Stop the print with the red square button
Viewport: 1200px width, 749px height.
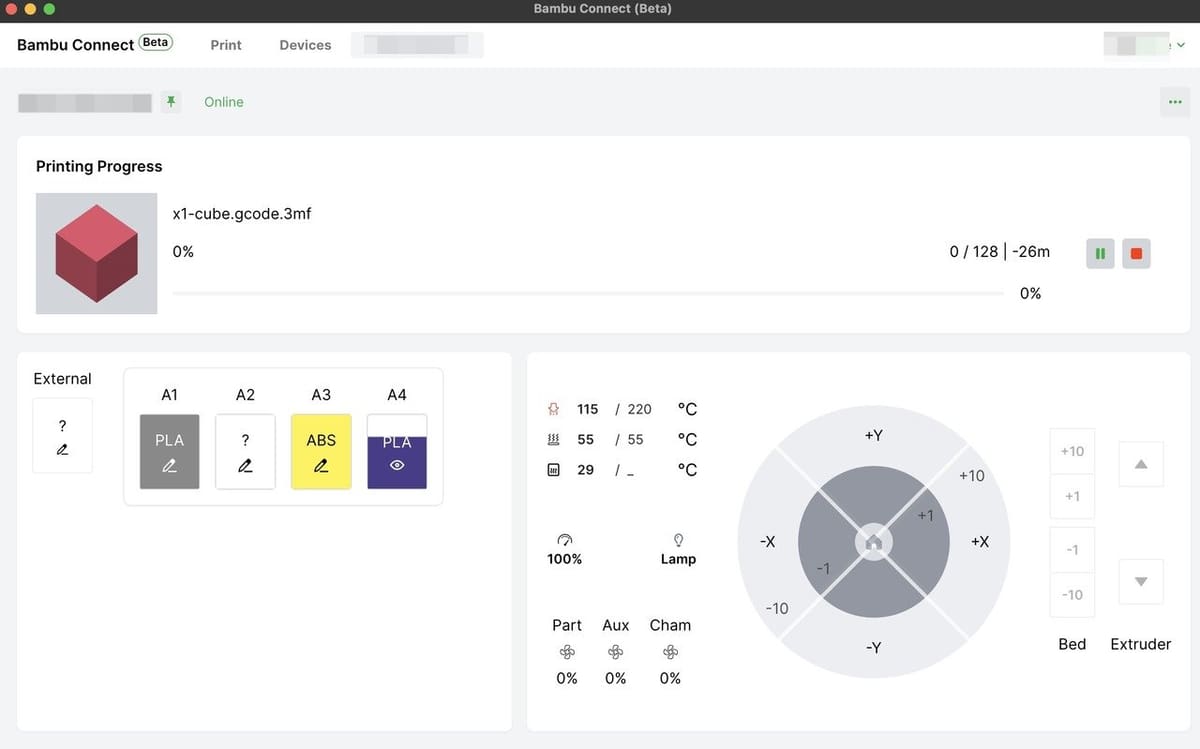pos(1136,254)
